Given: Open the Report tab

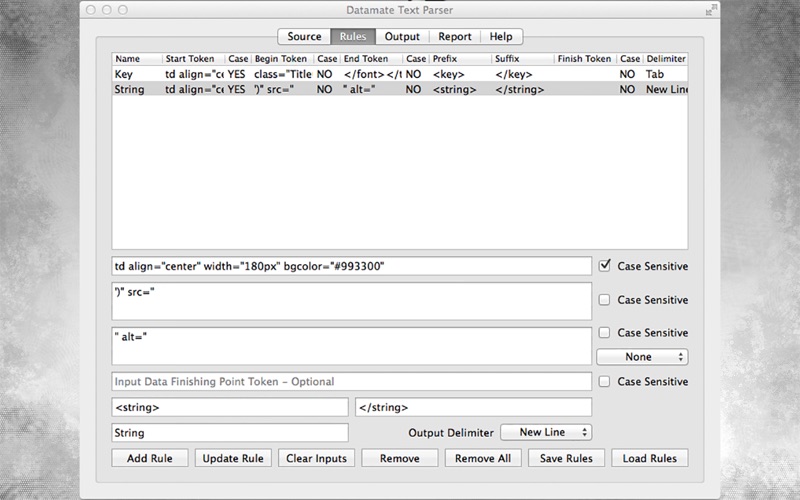Looking at the screenshot, I should [x=455, y=37].
